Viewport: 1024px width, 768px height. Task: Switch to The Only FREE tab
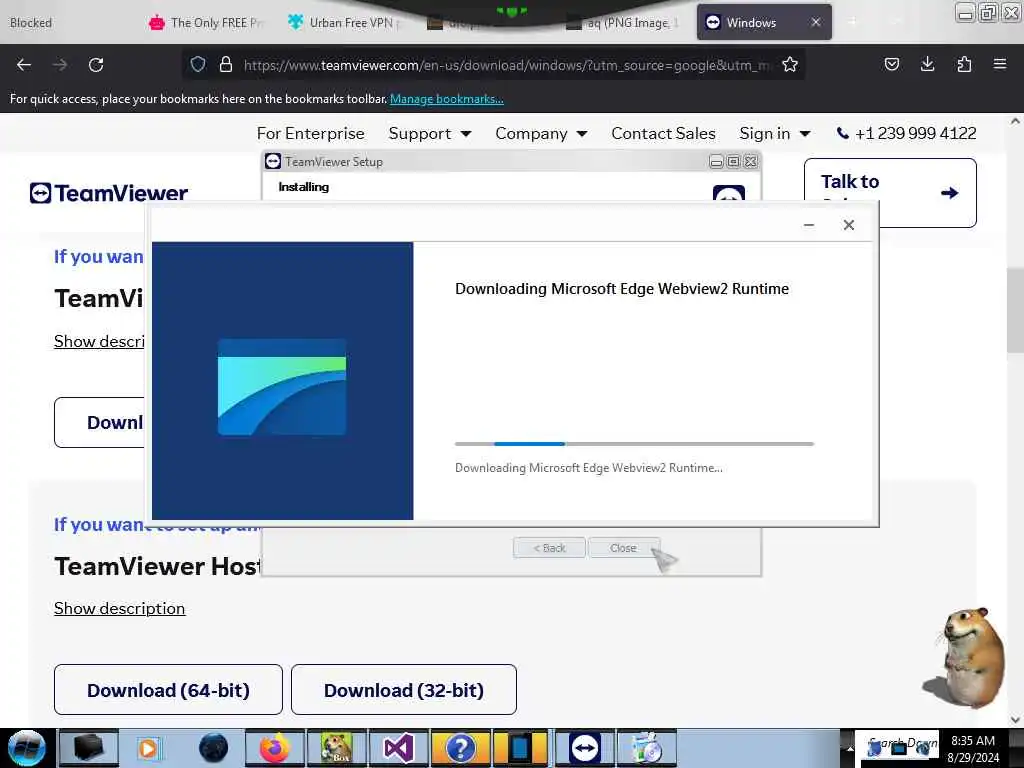[208, 23]
